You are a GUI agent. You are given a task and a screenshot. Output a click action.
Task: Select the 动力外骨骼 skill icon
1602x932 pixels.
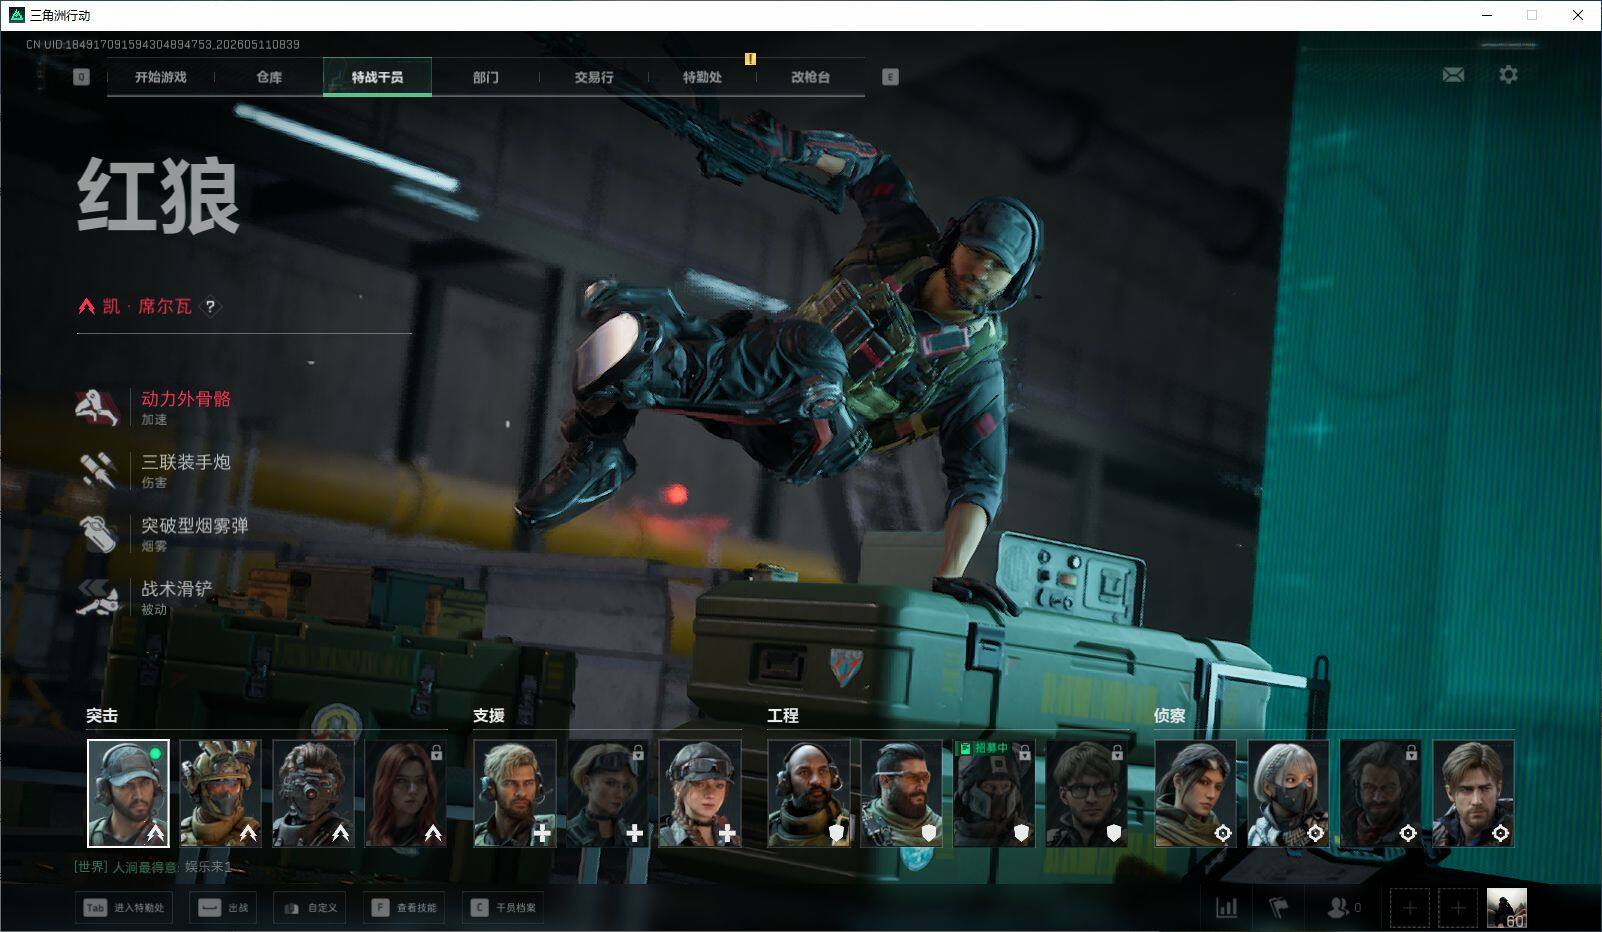[x=97, y=407]
